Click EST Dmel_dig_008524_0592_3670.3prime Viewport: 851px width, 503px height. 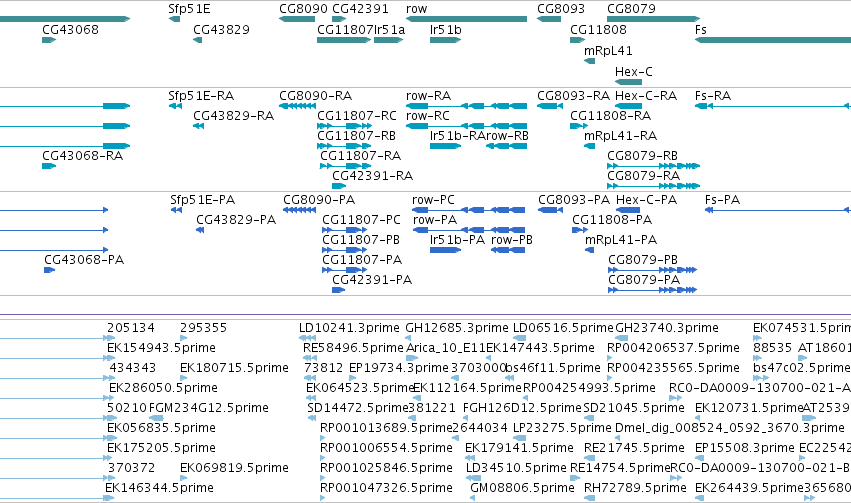tap(729, 428)
